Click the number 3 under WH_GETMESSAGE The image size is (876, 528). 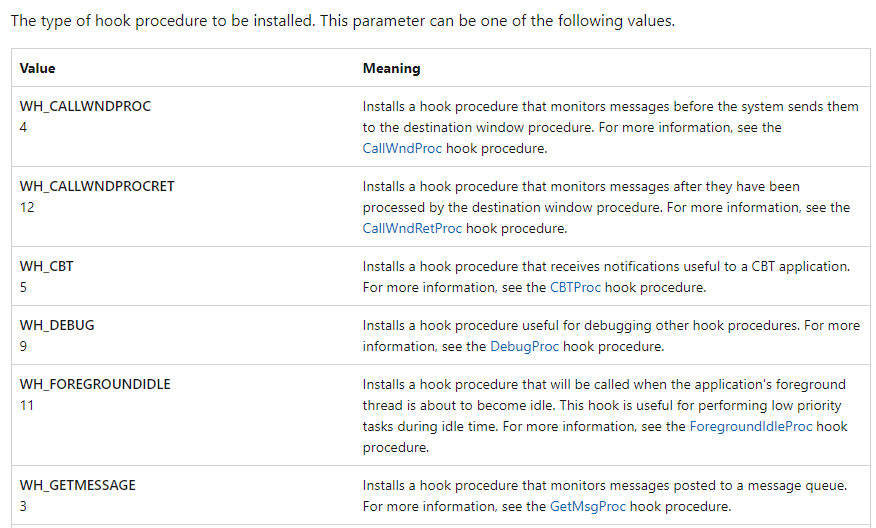(24, 506)
